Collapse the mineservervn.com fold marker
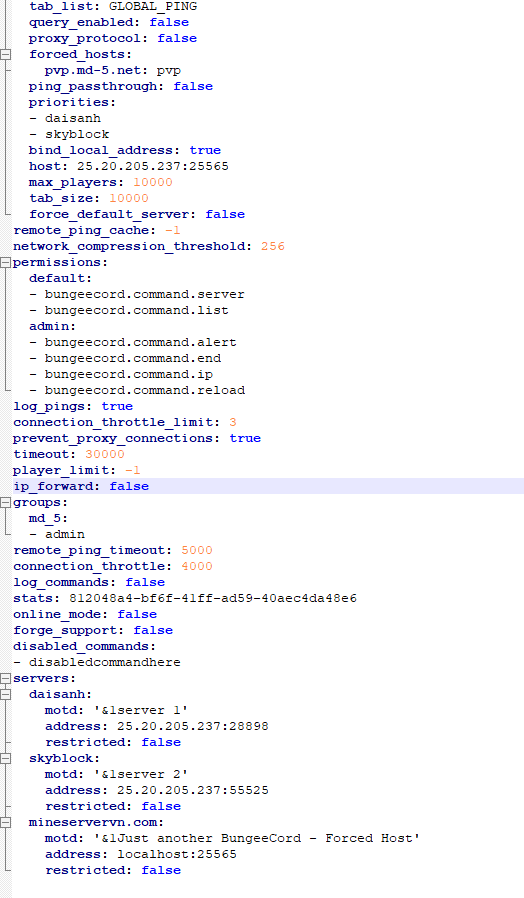Viewport: 524px width, 898px height. click(x=6, y=822)
